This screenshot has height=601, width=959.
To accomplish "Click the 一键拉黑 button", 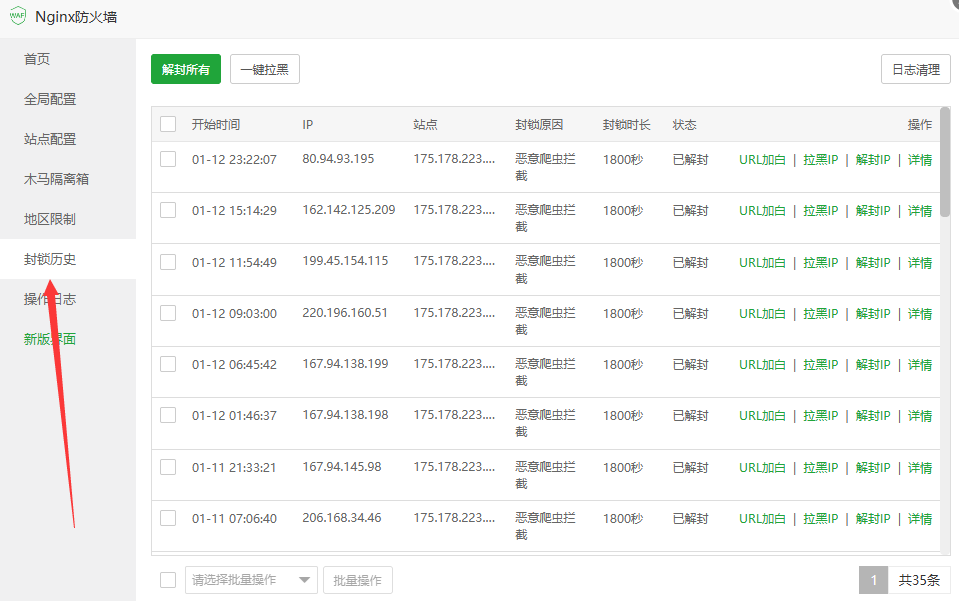I will pyautogui.click(x=265, y=69).
